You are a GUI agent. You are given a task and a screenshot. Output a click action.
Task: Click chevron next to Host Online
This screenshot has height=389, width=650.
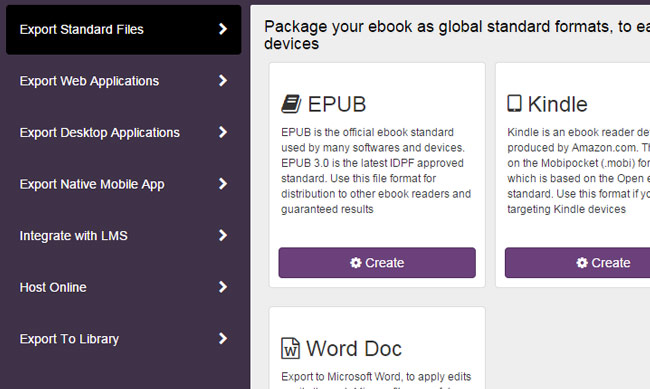point(223,287)
